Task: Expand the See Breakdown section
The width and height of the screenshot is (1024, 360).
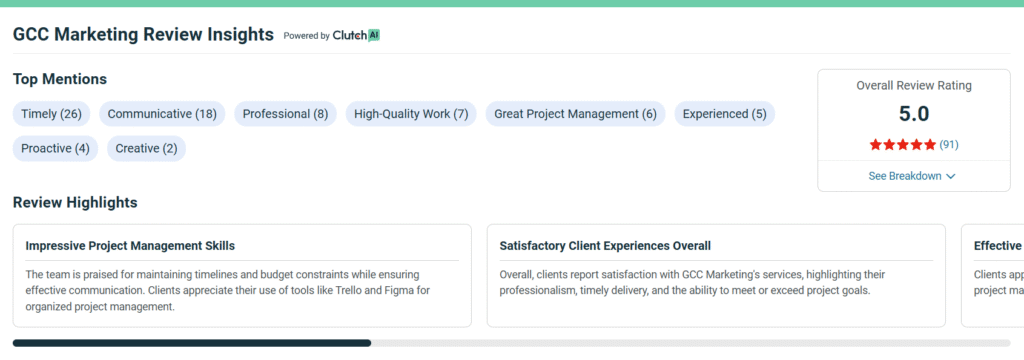Action: click(912, 176)
